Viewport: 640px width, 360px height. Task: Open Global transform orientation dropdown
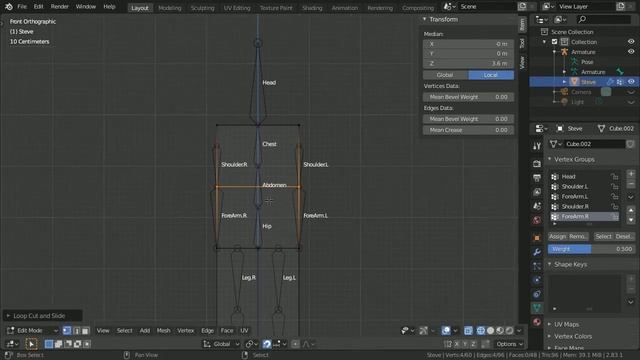tap(222, 344)
